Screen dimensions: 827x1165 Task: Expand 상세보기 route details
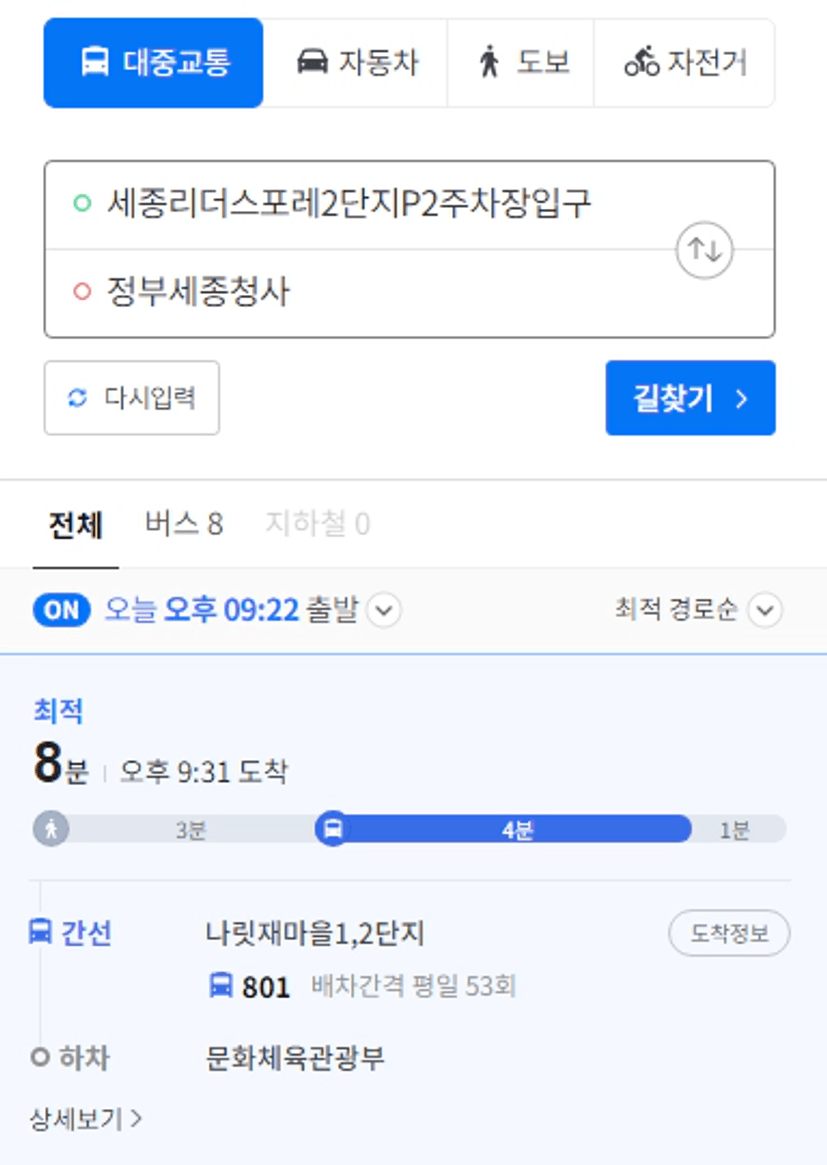click(85, 1118)
